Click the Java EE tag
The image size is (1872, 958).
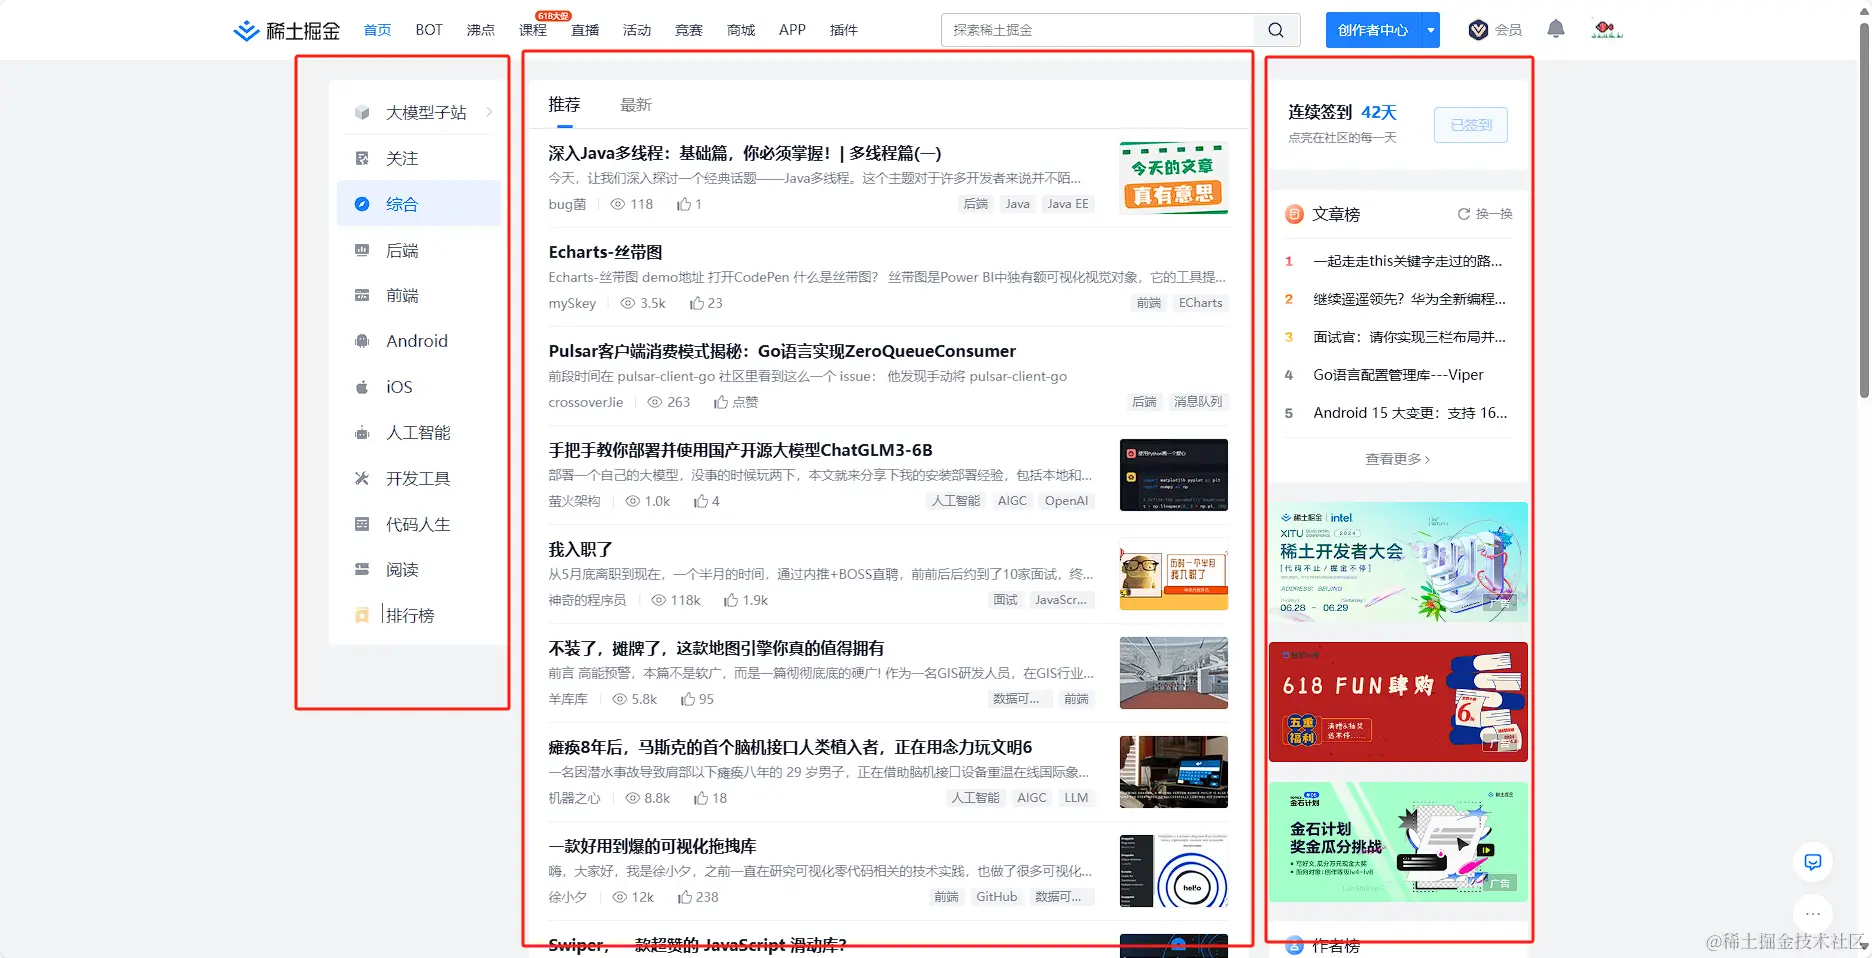pos(1068,204)
